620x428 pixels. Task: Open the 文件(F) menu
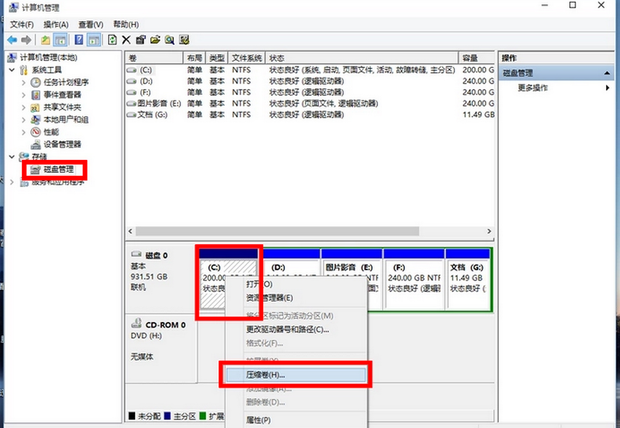pos(22,25)
